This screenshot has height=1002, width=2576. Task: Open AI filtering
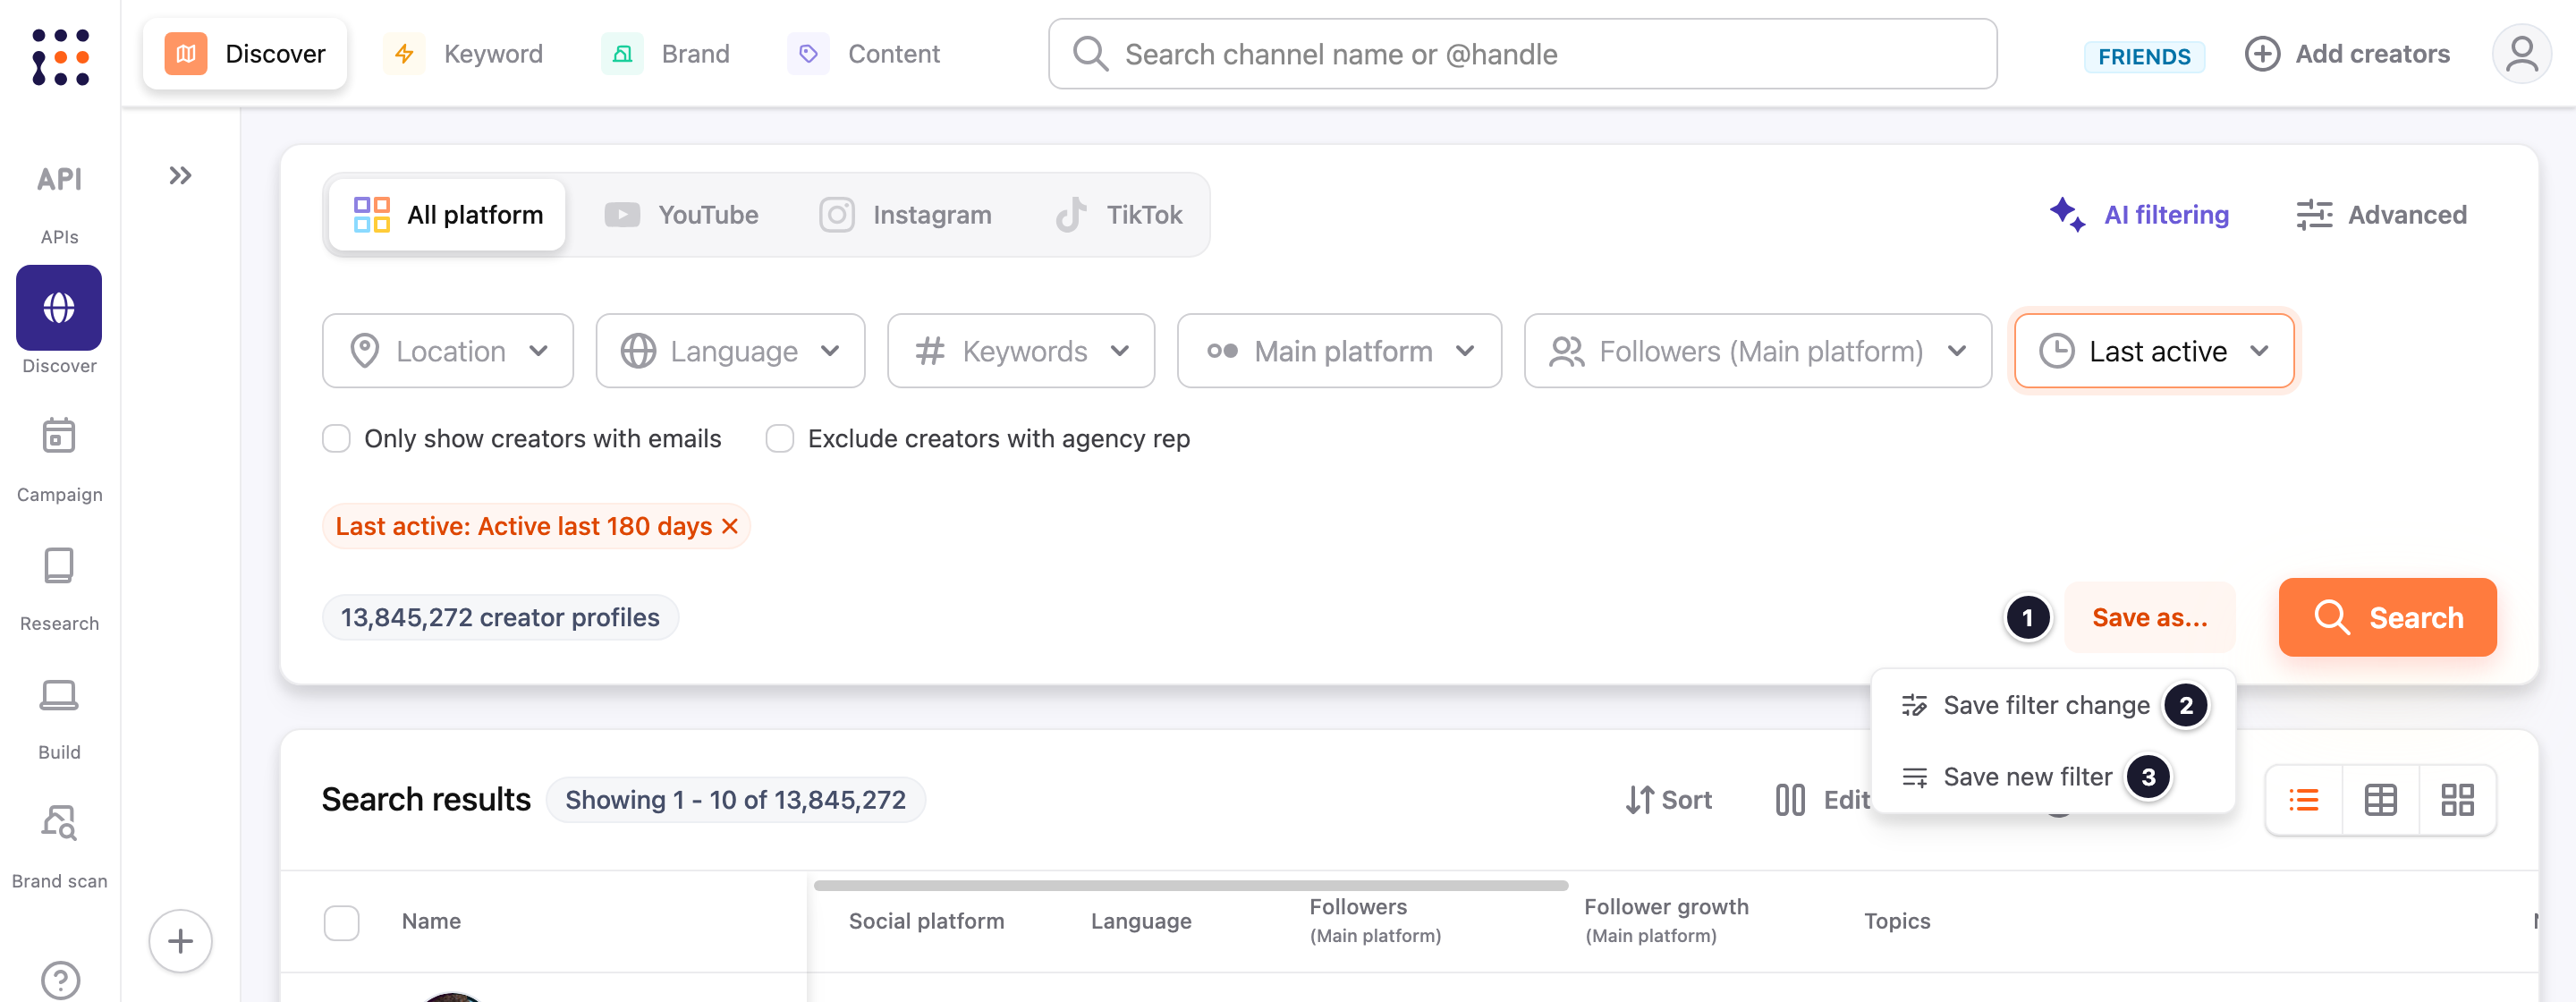[2139, 215]
